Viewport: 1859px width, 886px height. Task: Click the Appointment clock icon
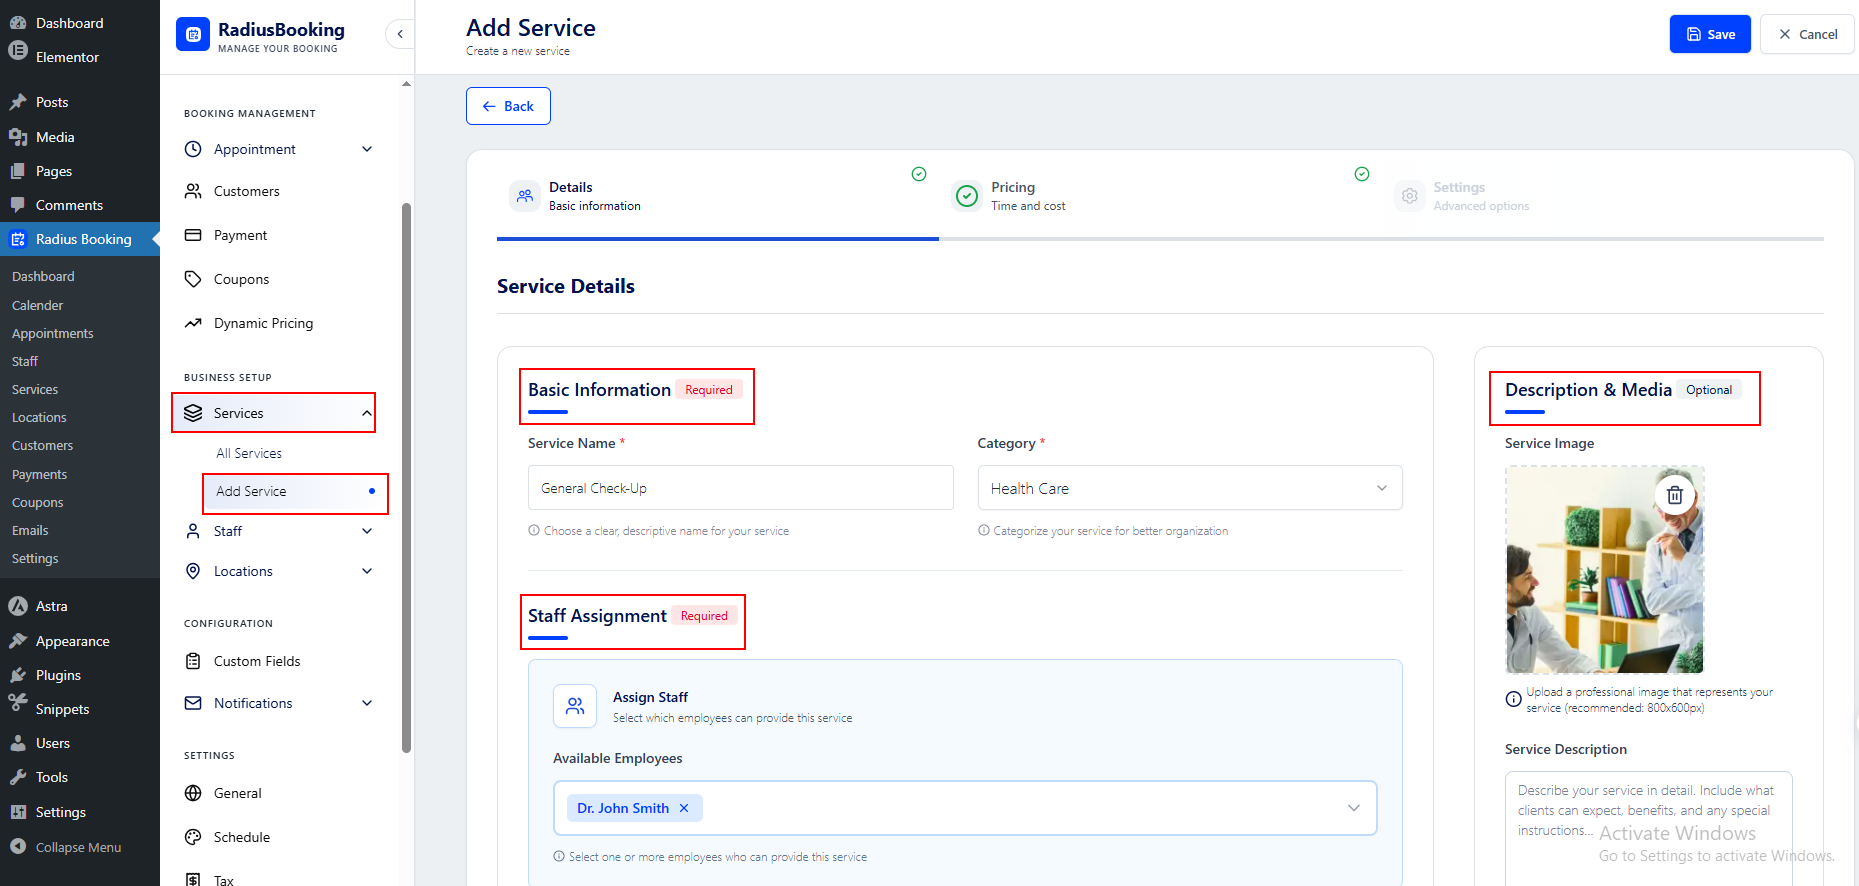(193, 149)
